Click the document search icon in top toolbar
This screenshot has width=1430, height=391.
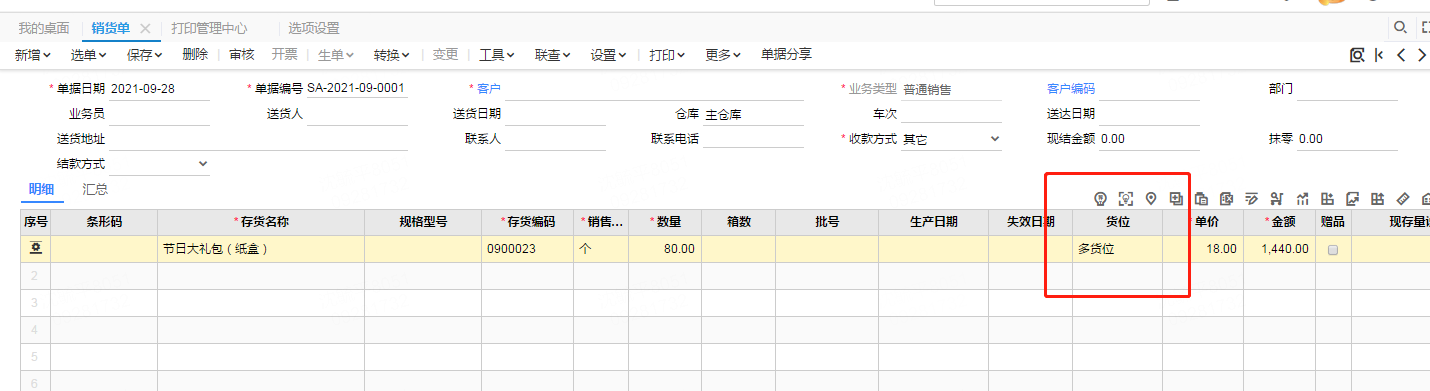click(1357, 55)
